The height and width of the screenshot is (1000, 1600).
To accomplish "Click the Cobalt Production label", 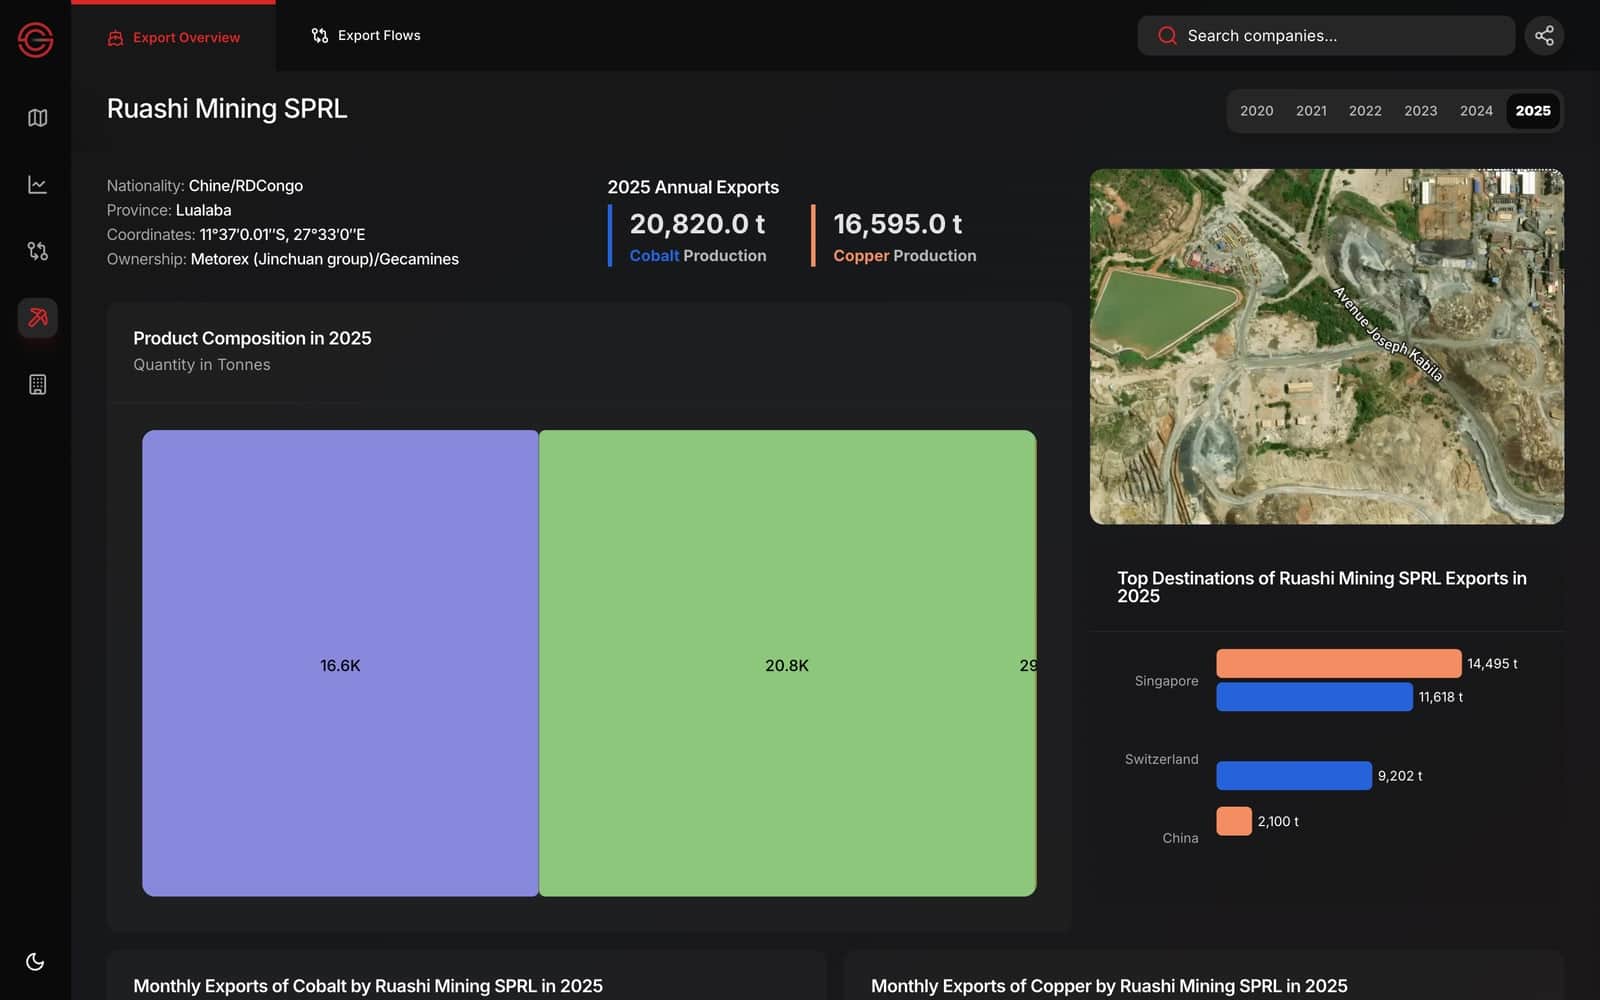I will tap(698, 256).
